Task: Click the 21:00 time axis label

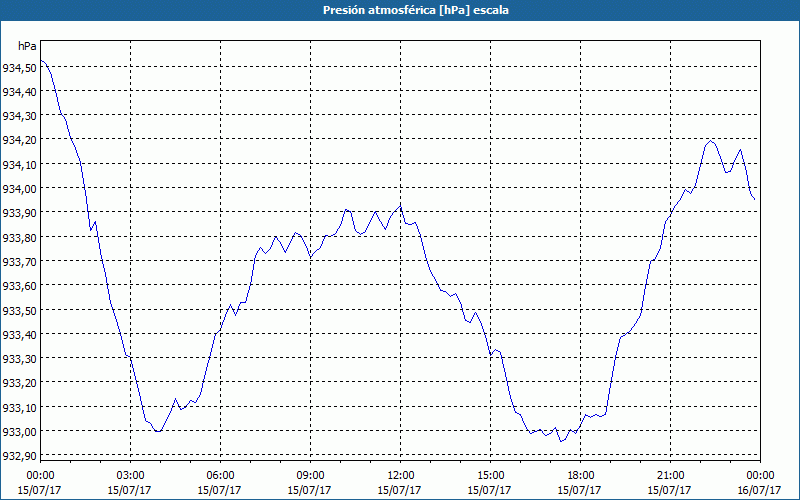Action: coord(670,476)
